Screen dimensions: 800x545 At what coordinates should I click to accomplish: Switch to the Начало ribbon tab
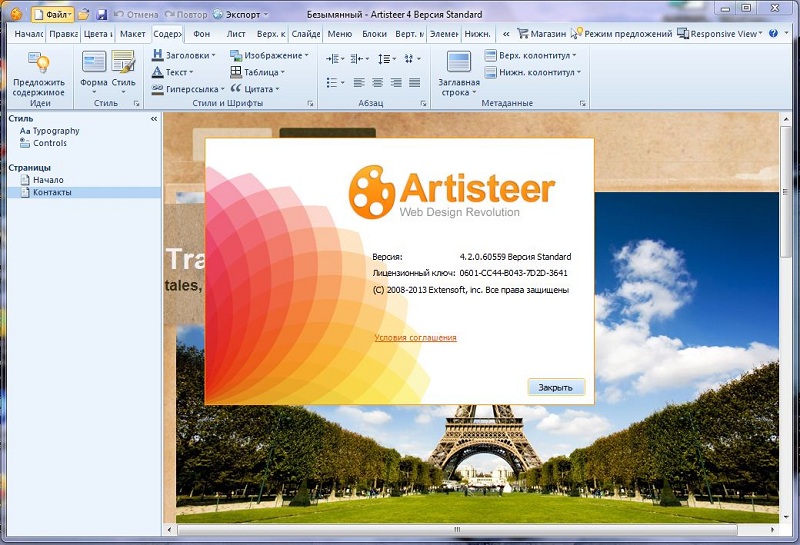pyautogui.click(x=28, y=34)
